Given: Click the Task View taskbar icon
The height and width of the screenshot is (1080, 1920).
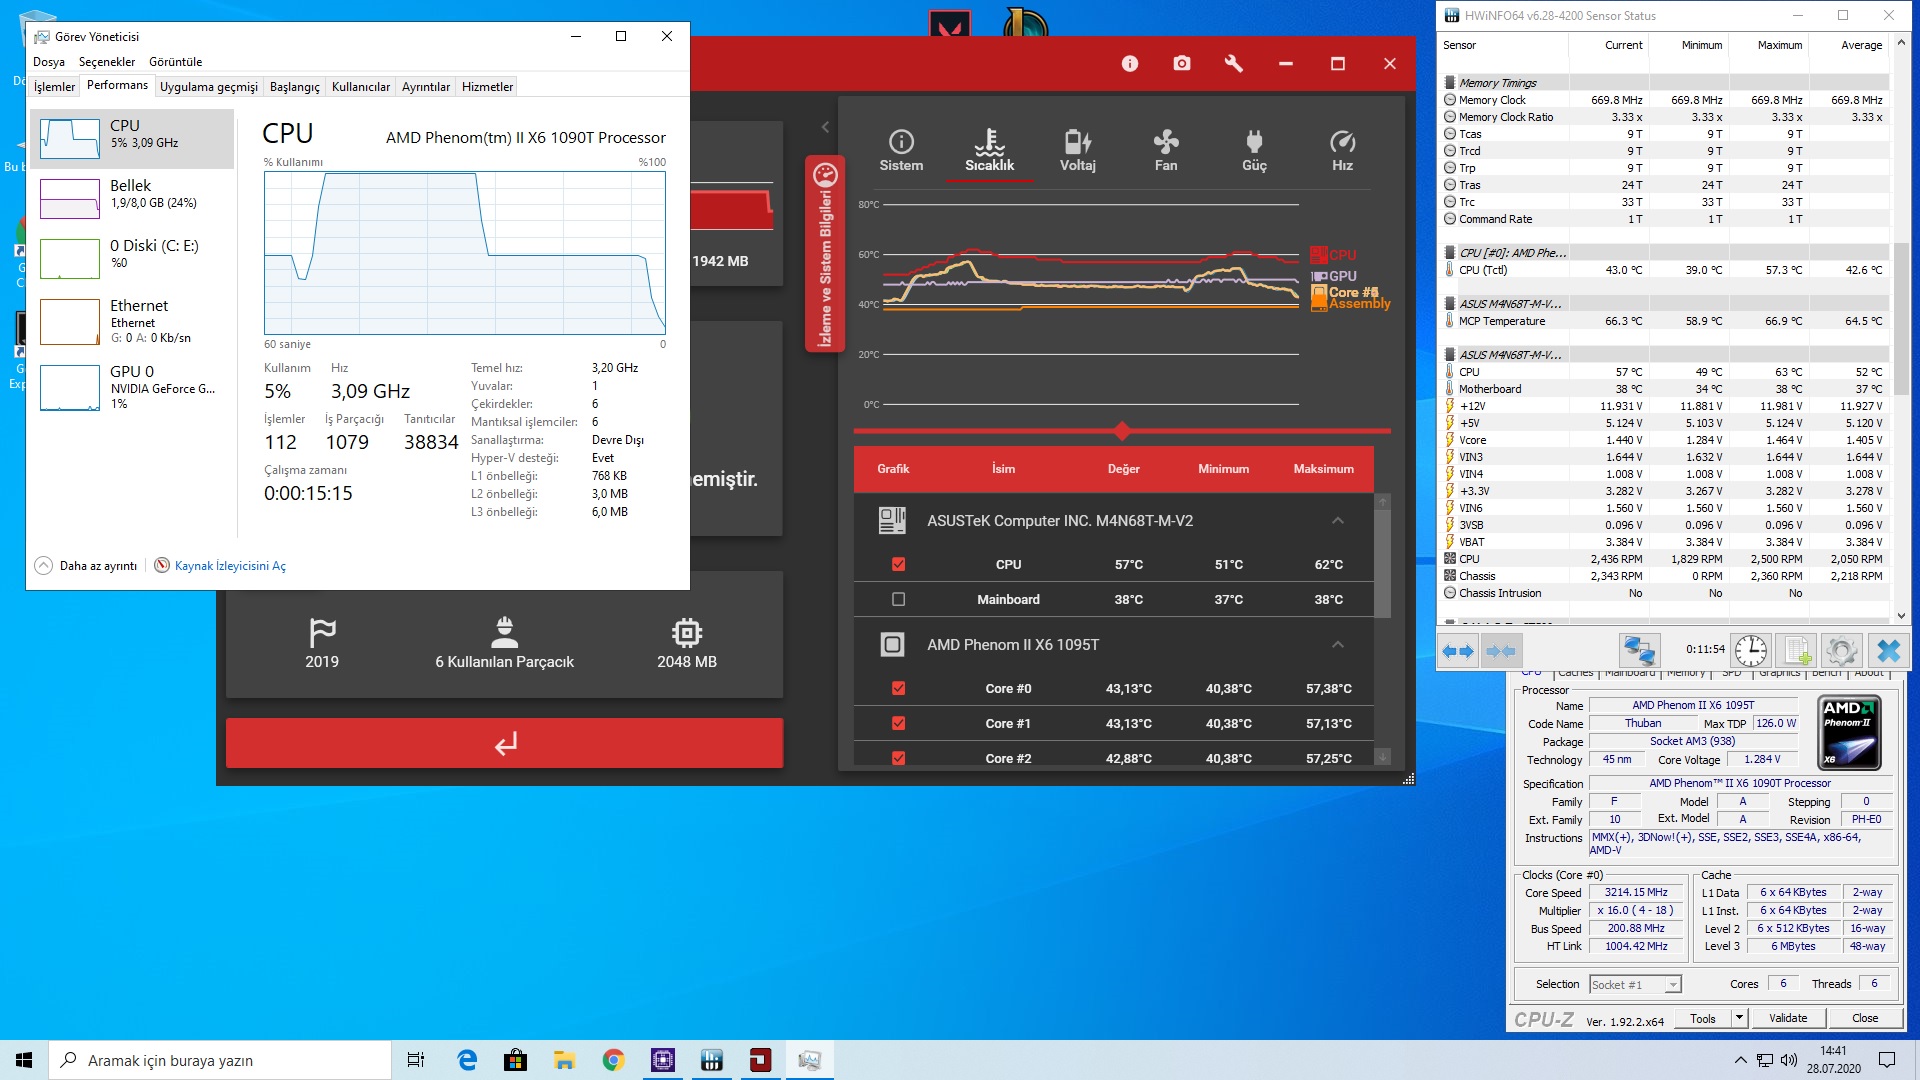Looking at the screenshot, I should [x=416, y=1060].
